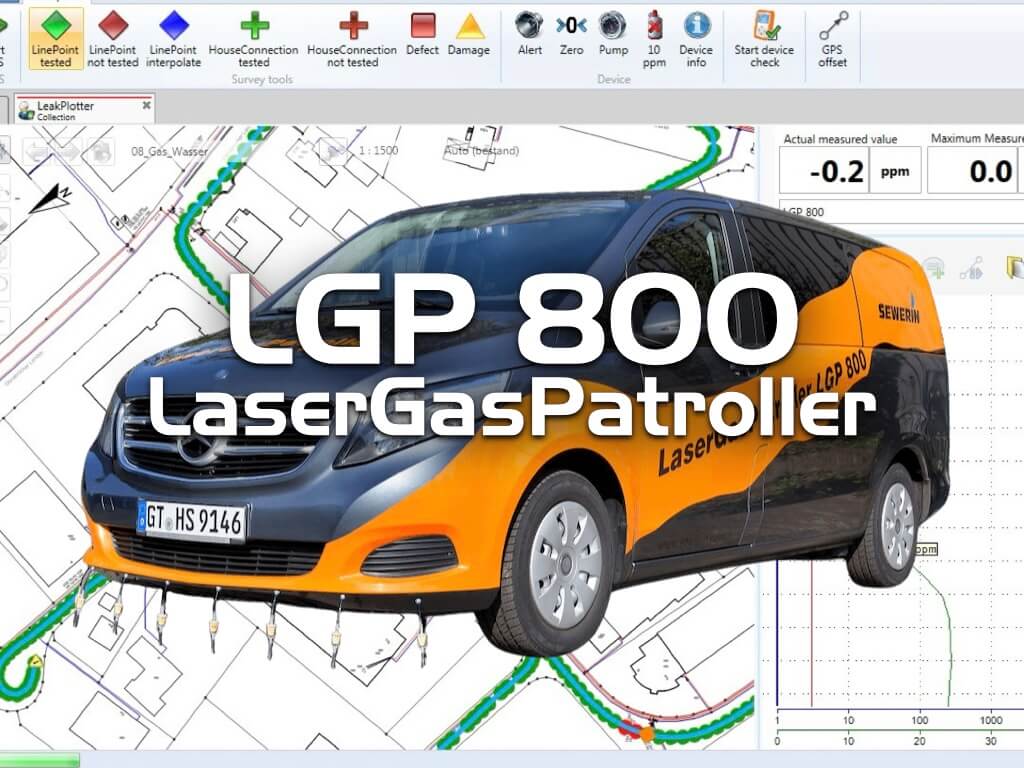The height and width of the screenshot is (768, 1024).
Task: Pick the Damage warning triangle tool
Action: click(x=469, y=35)
